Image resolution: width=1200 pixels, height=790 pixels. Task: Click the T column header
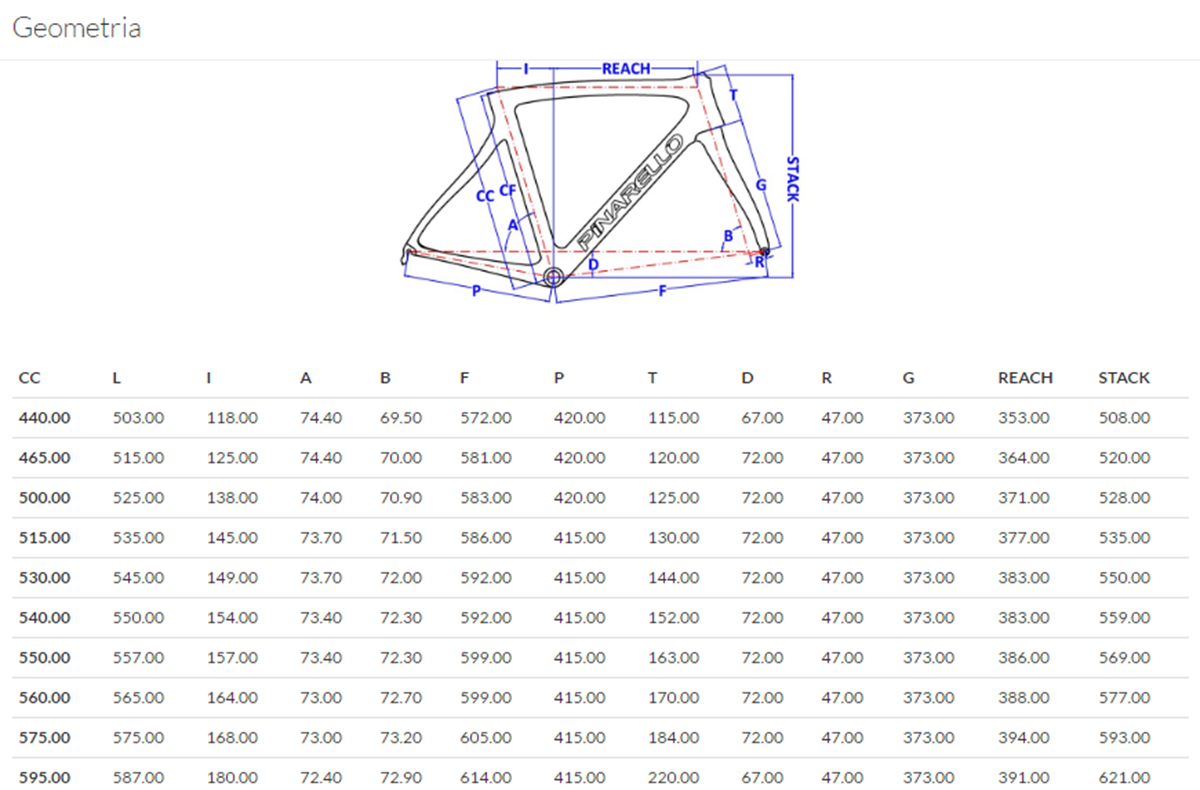652,378
